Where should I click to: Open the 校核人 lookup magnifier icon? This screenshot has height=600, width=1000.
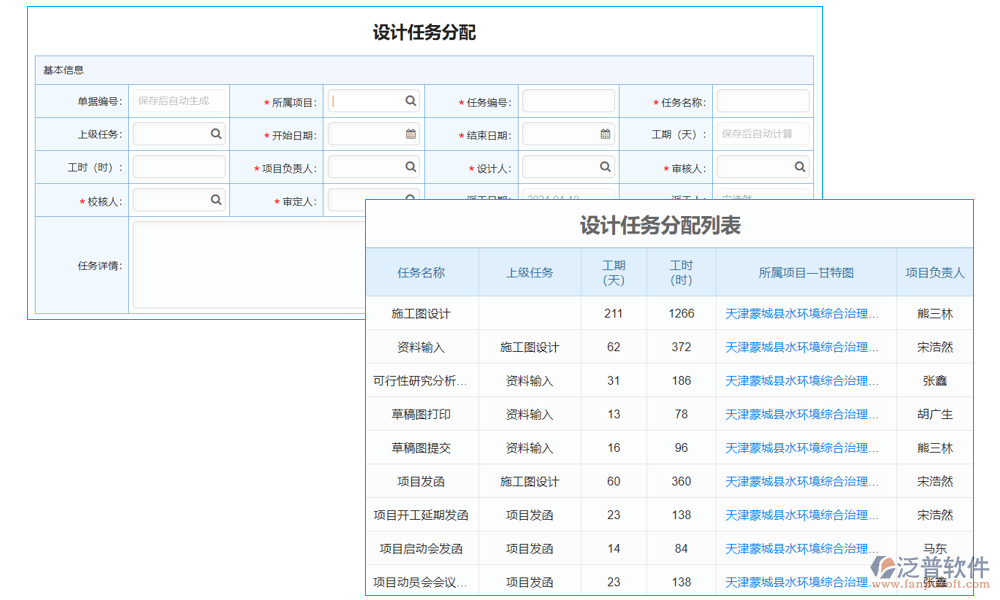(x=216, y=199)
